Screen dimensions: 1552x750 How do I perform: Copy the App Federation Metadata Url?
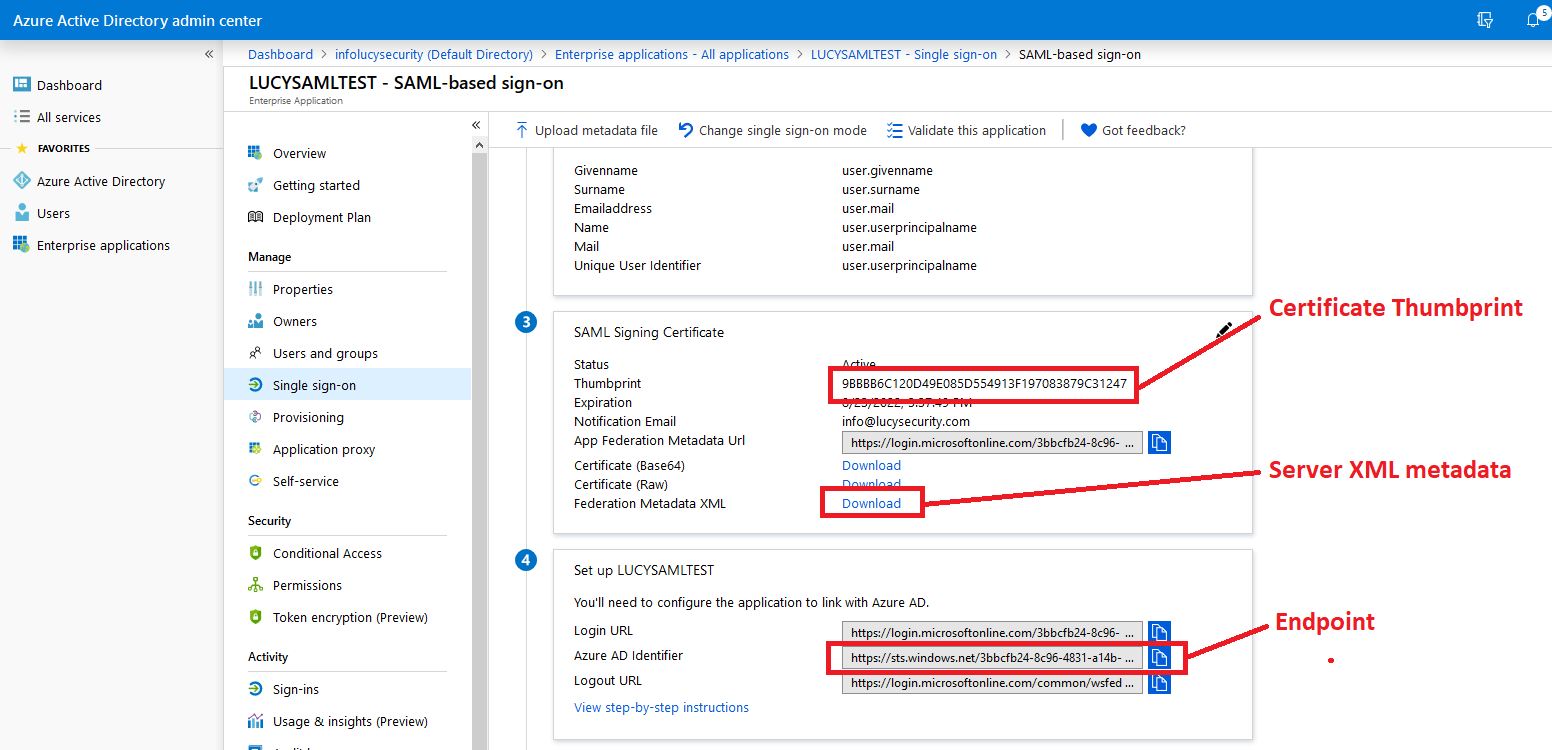coord(1159,442)
